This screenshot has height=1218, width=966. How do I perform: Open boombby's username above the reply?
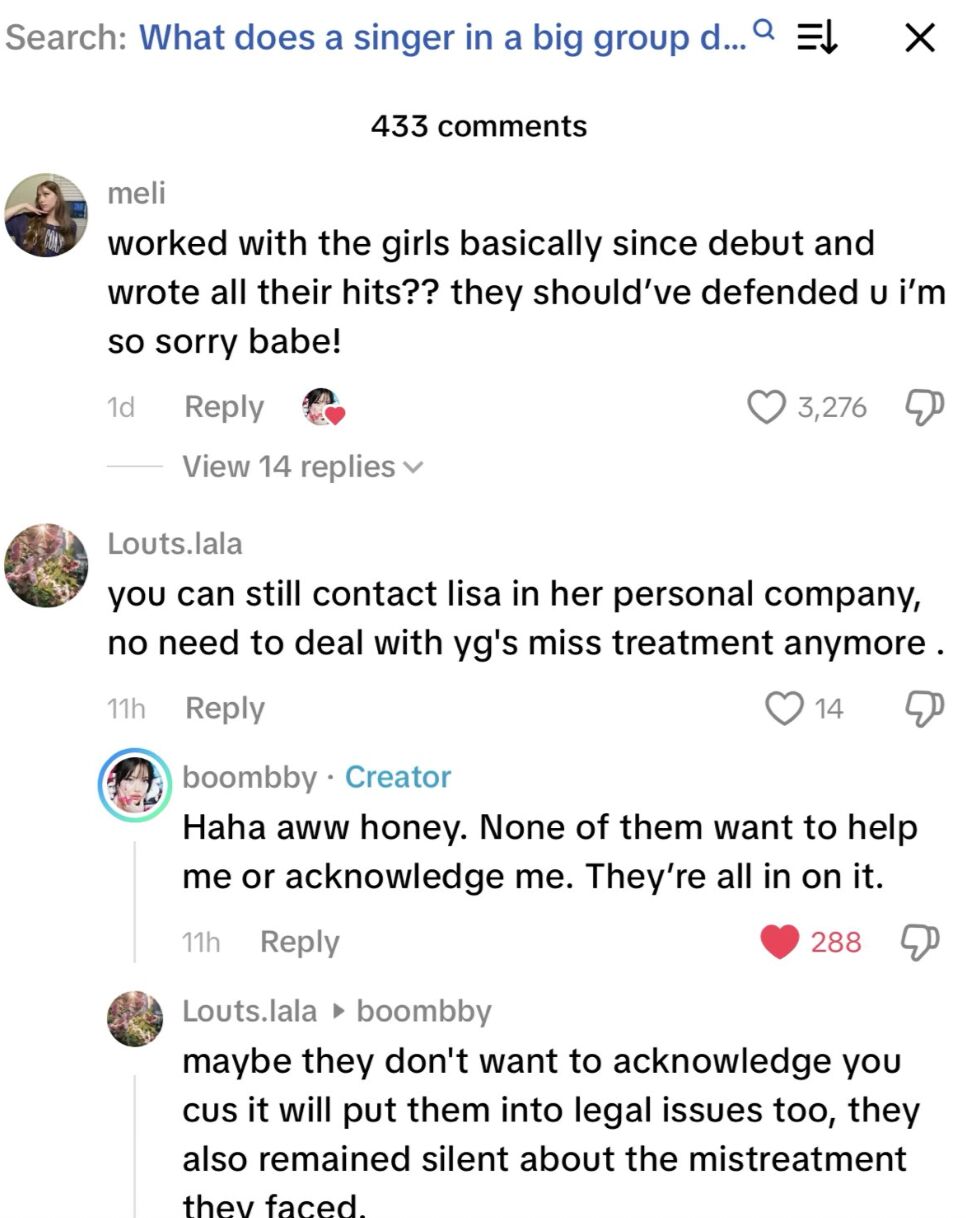coord(249,776)
